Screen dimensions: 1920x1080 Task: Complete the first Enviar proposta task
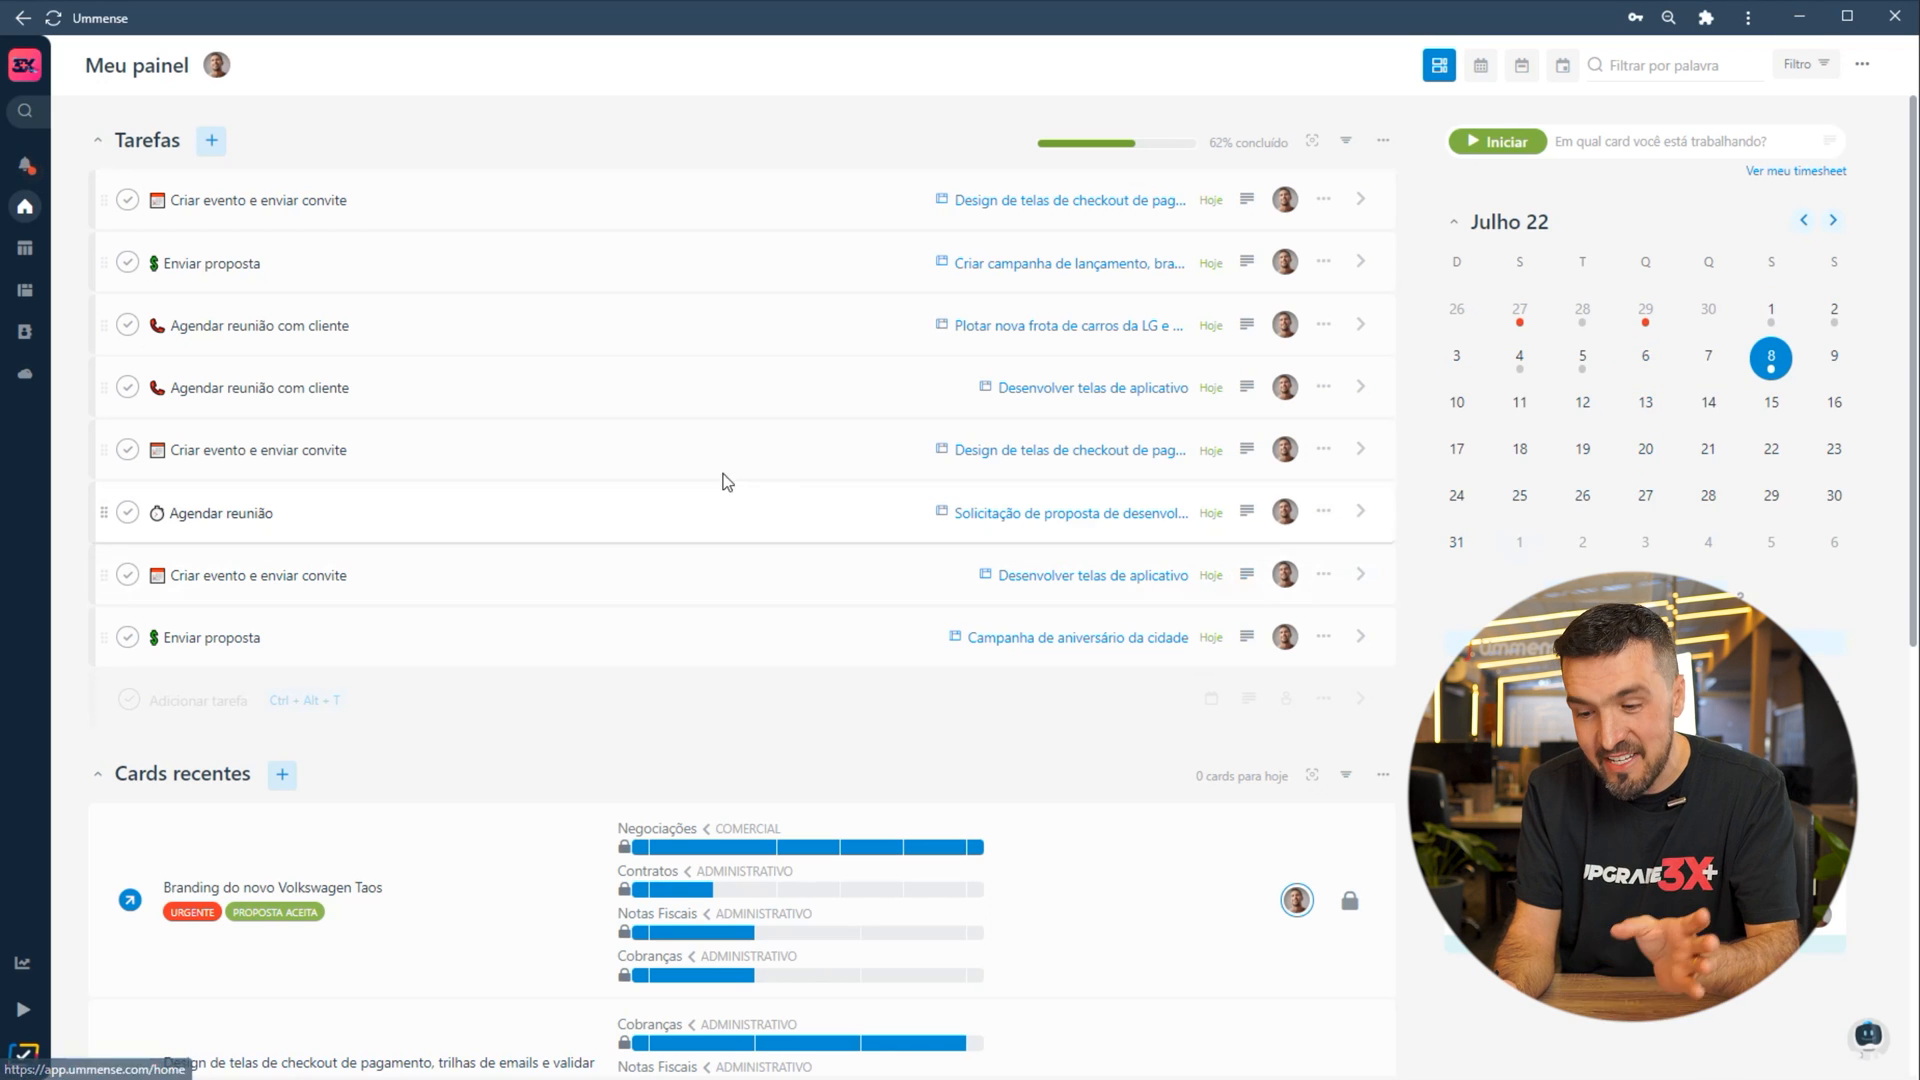pyautogui.click(x=127, y=262)
